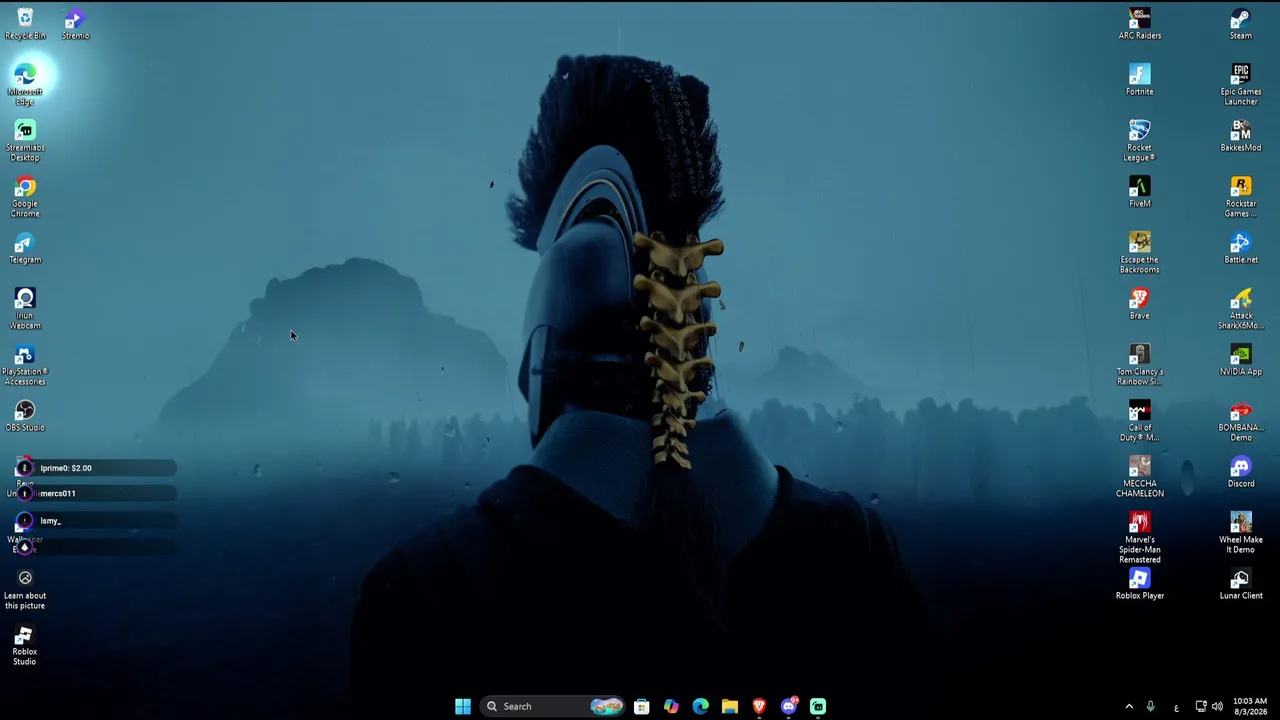Select the Stremio desktop shortcut
Image resolution: width=1280 pixels, height=720 pixels.
click(x=75, y=24)
